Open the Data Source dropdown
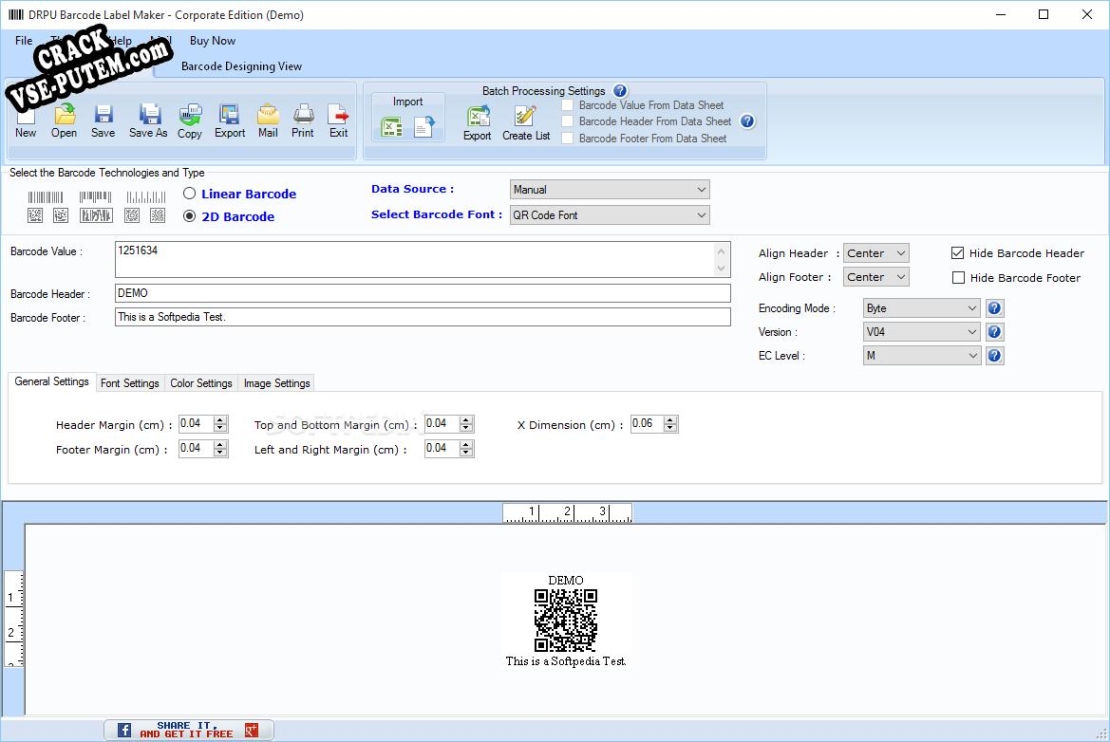The image size is (1110, 742). tap(610, 190)
